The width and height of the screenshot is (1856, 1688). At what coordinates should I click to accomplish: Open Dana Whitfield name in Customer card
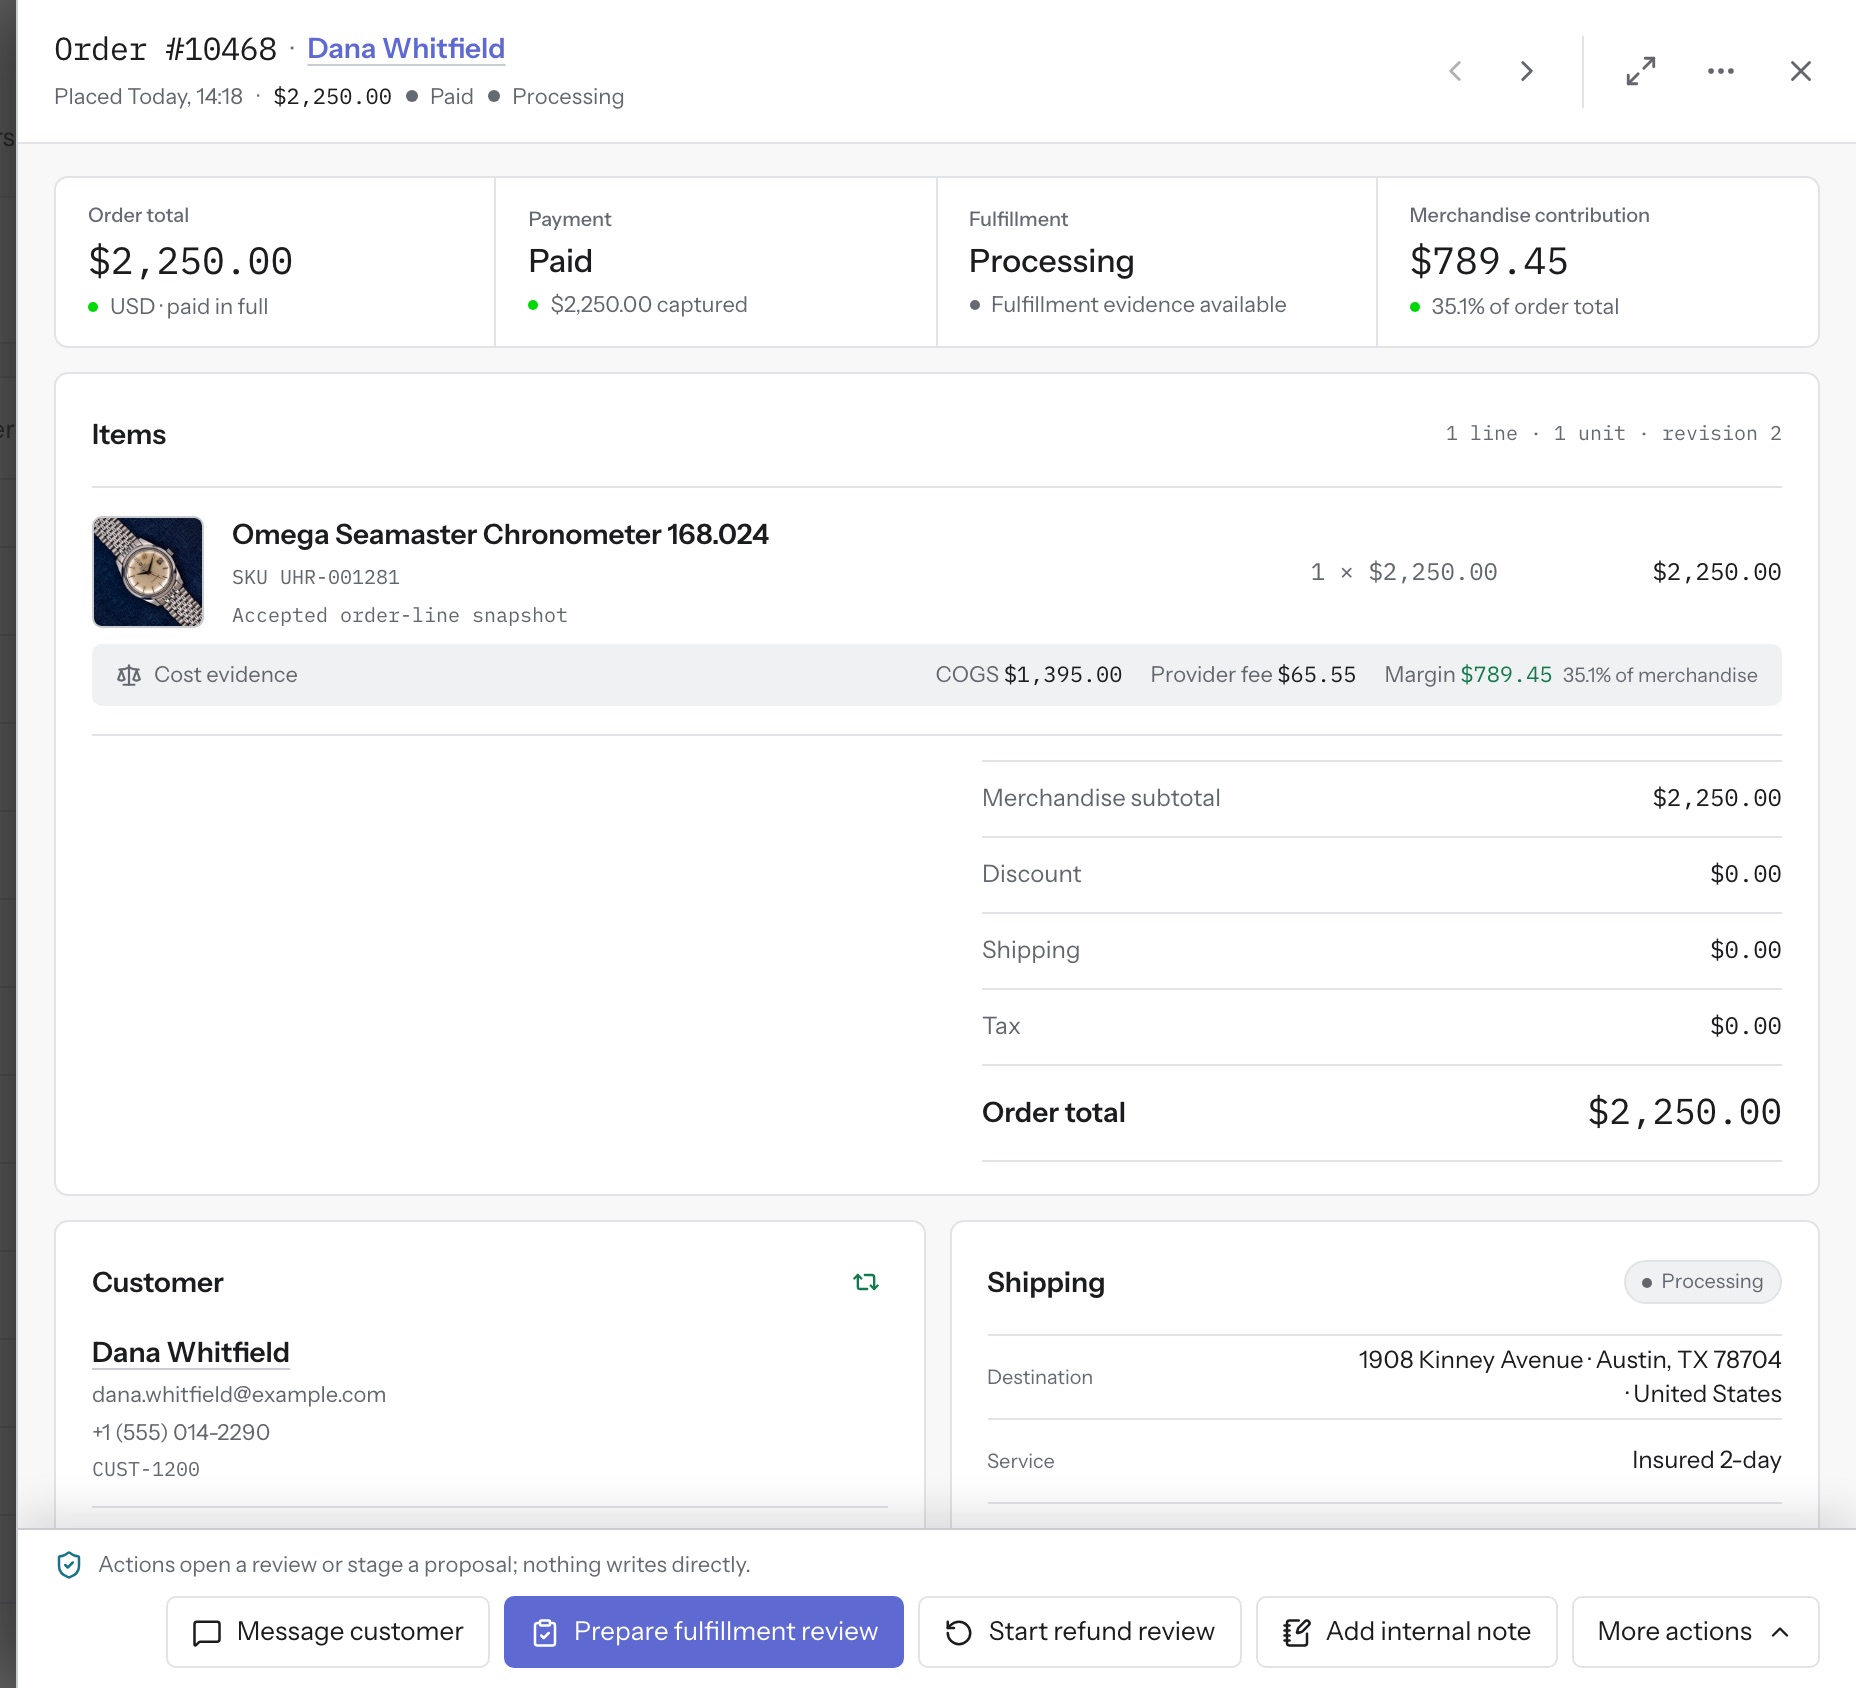(x=191, y=1352)
